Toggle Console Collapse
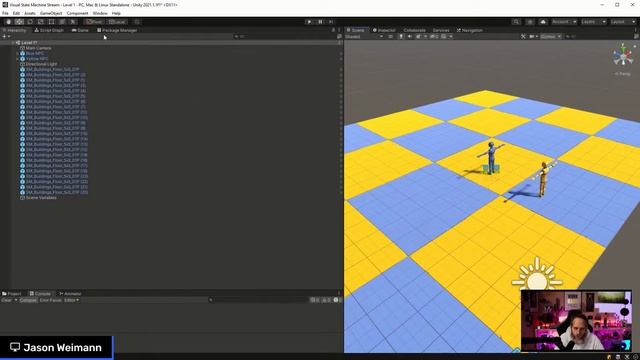The width and height of the screenshot is (640, 360). click(x=28, y=300)
